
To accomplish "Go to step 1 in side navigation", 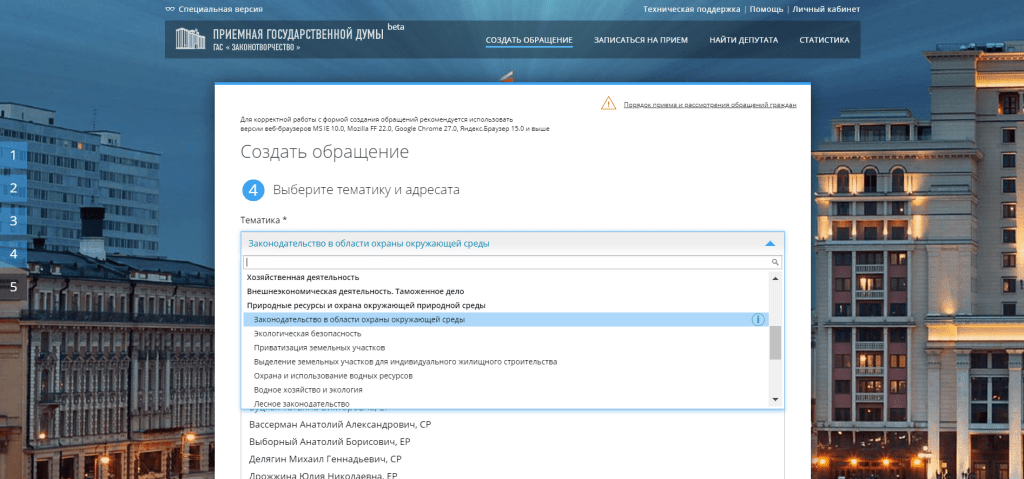I will (x=13, y=155).
